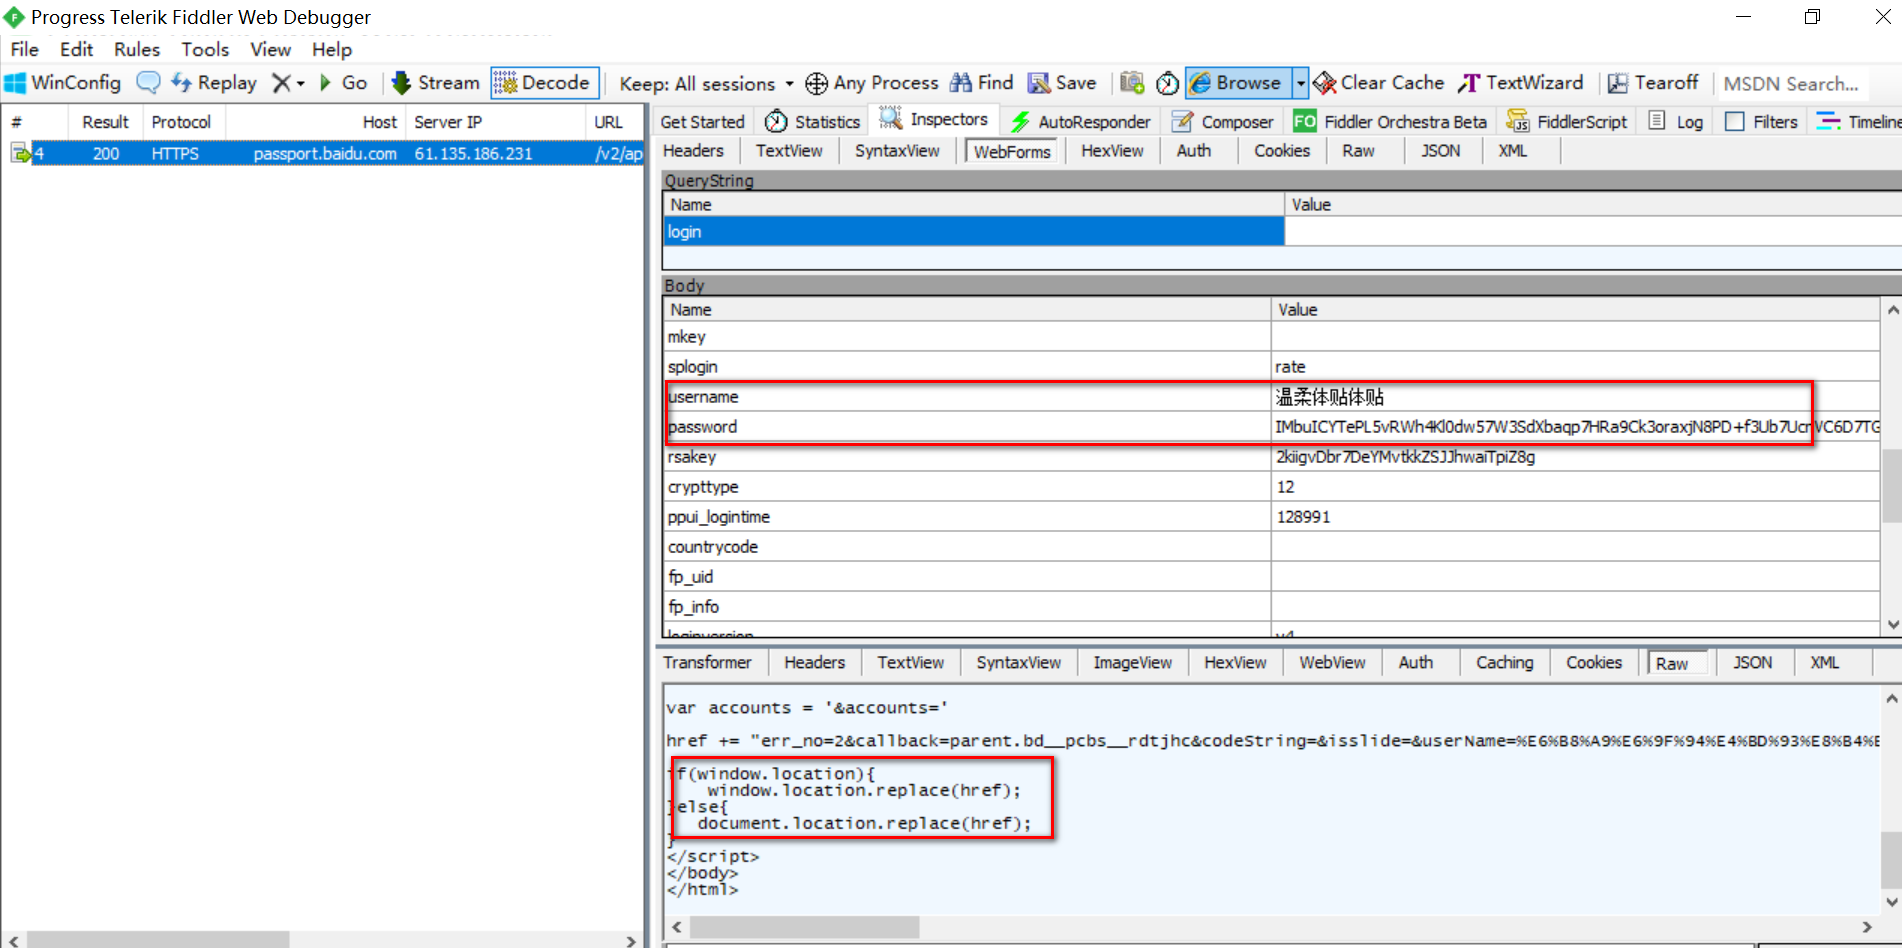1902x948 pixels.
Task: Open the AutoResponder tab
Action: pos(1080,122)
